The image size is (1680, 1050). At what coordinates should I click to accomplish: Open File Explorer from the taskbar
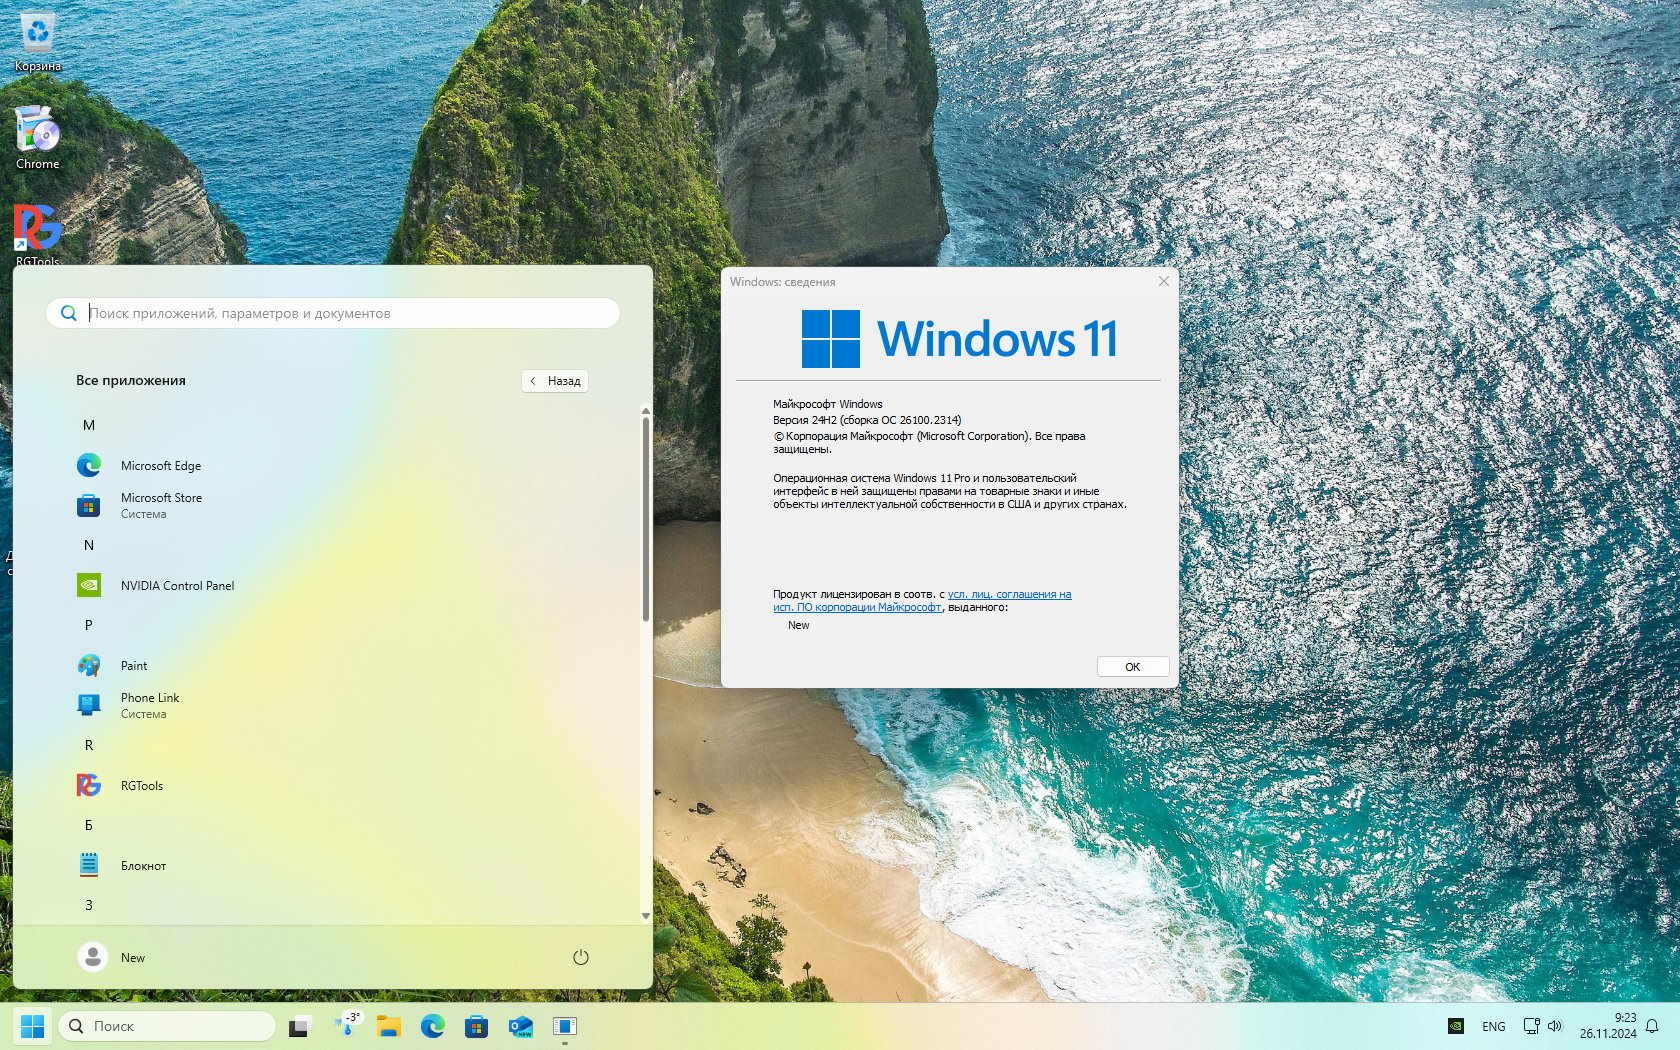point(388,1026)
